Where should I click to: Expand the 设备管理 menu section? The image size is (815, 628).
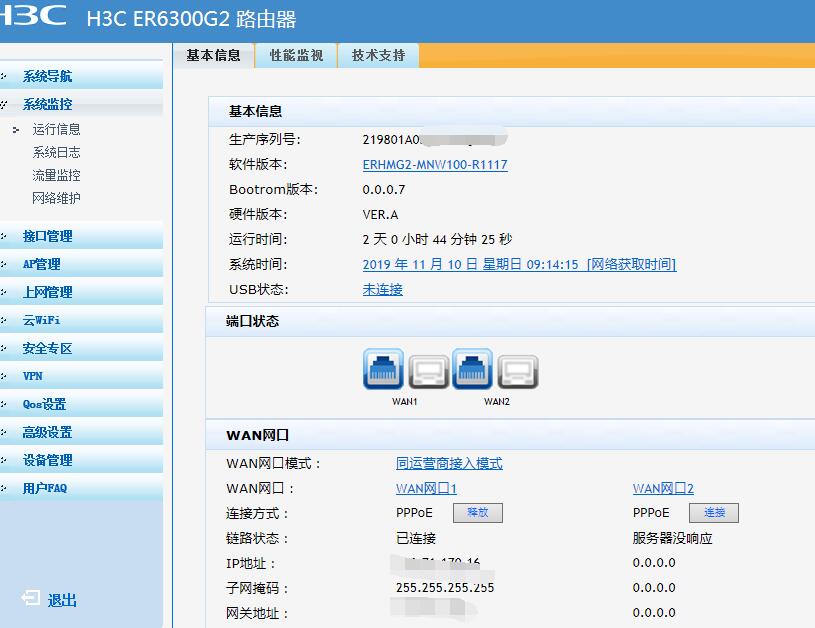click(x=81, y=460)
